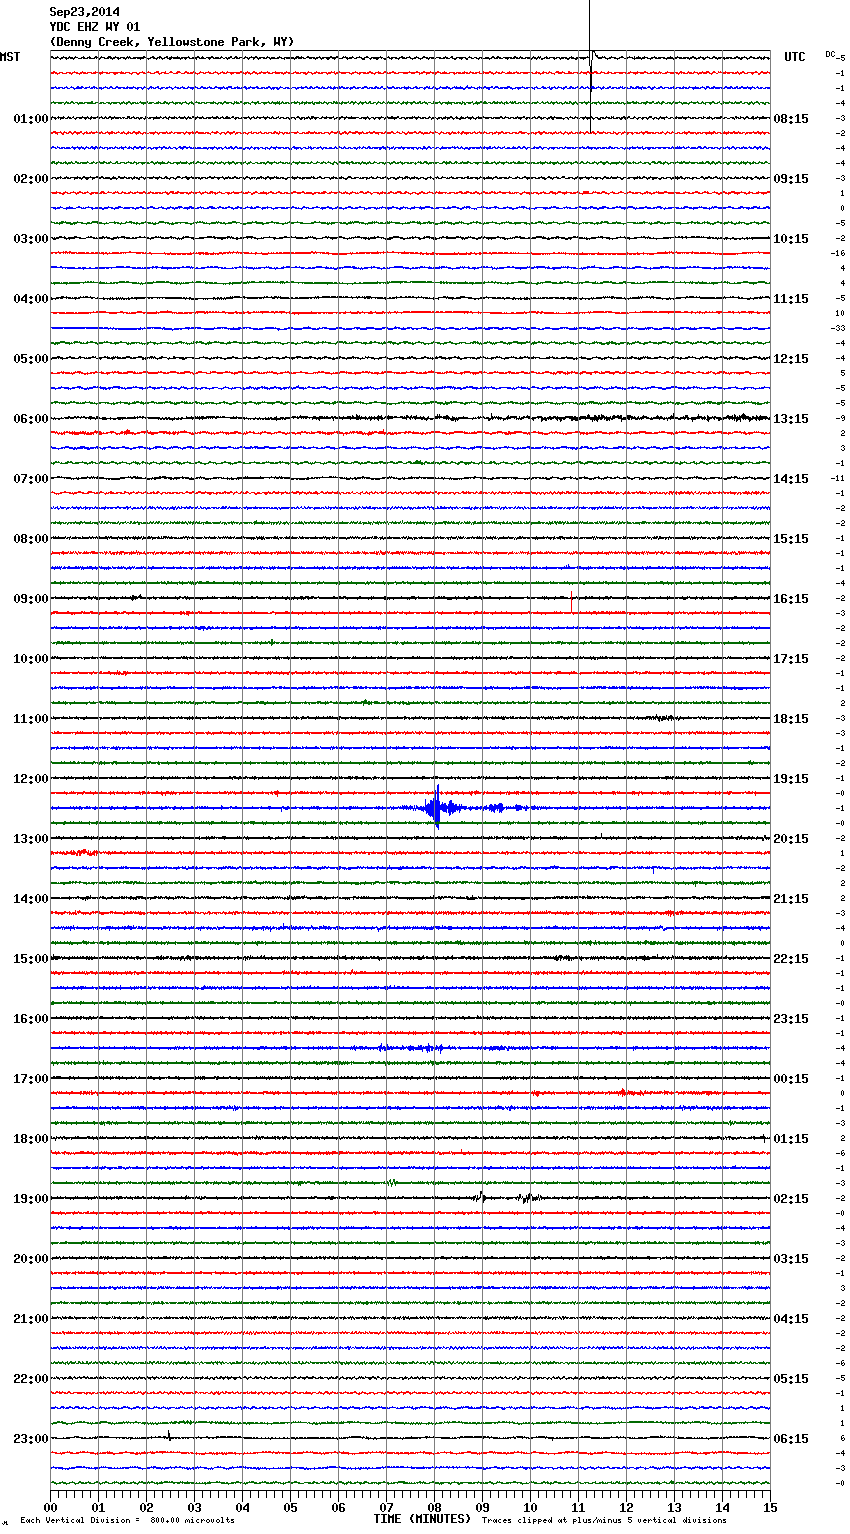Viewport: 850px width, 1534px height.
Task: Click the tall black spike on the top trace
Action: click(x=591, y=66)
